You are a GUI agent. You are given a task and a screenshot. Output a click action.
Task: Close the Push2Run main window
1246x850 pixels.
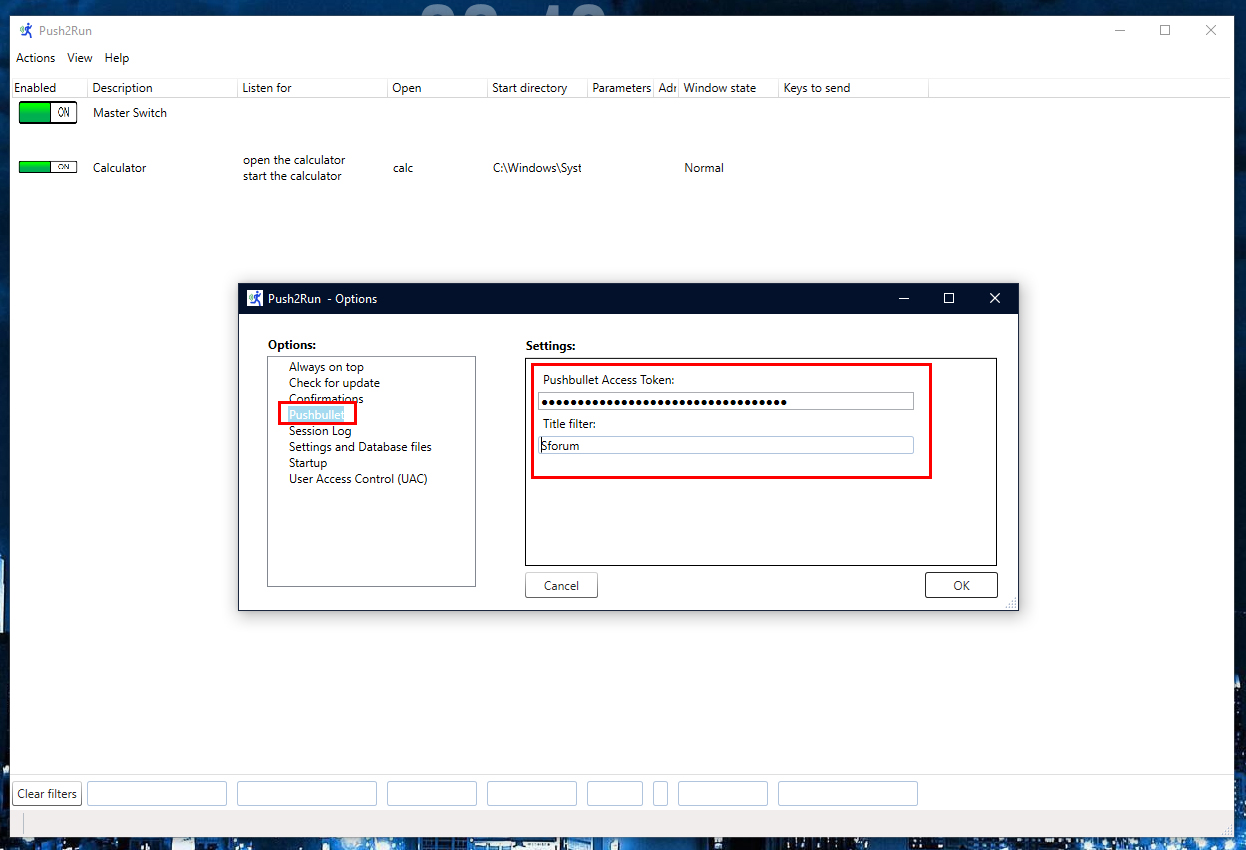[x=1211, y=31]
